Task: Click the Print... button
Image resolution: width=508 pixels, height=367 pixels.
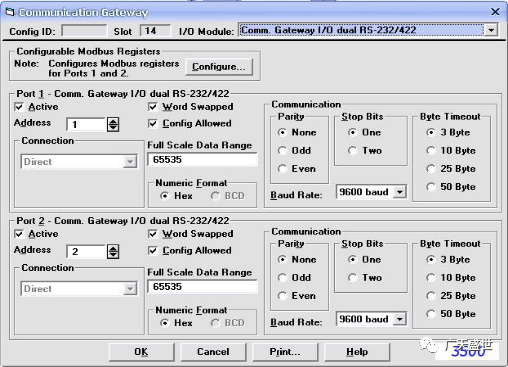Action: 285,352
